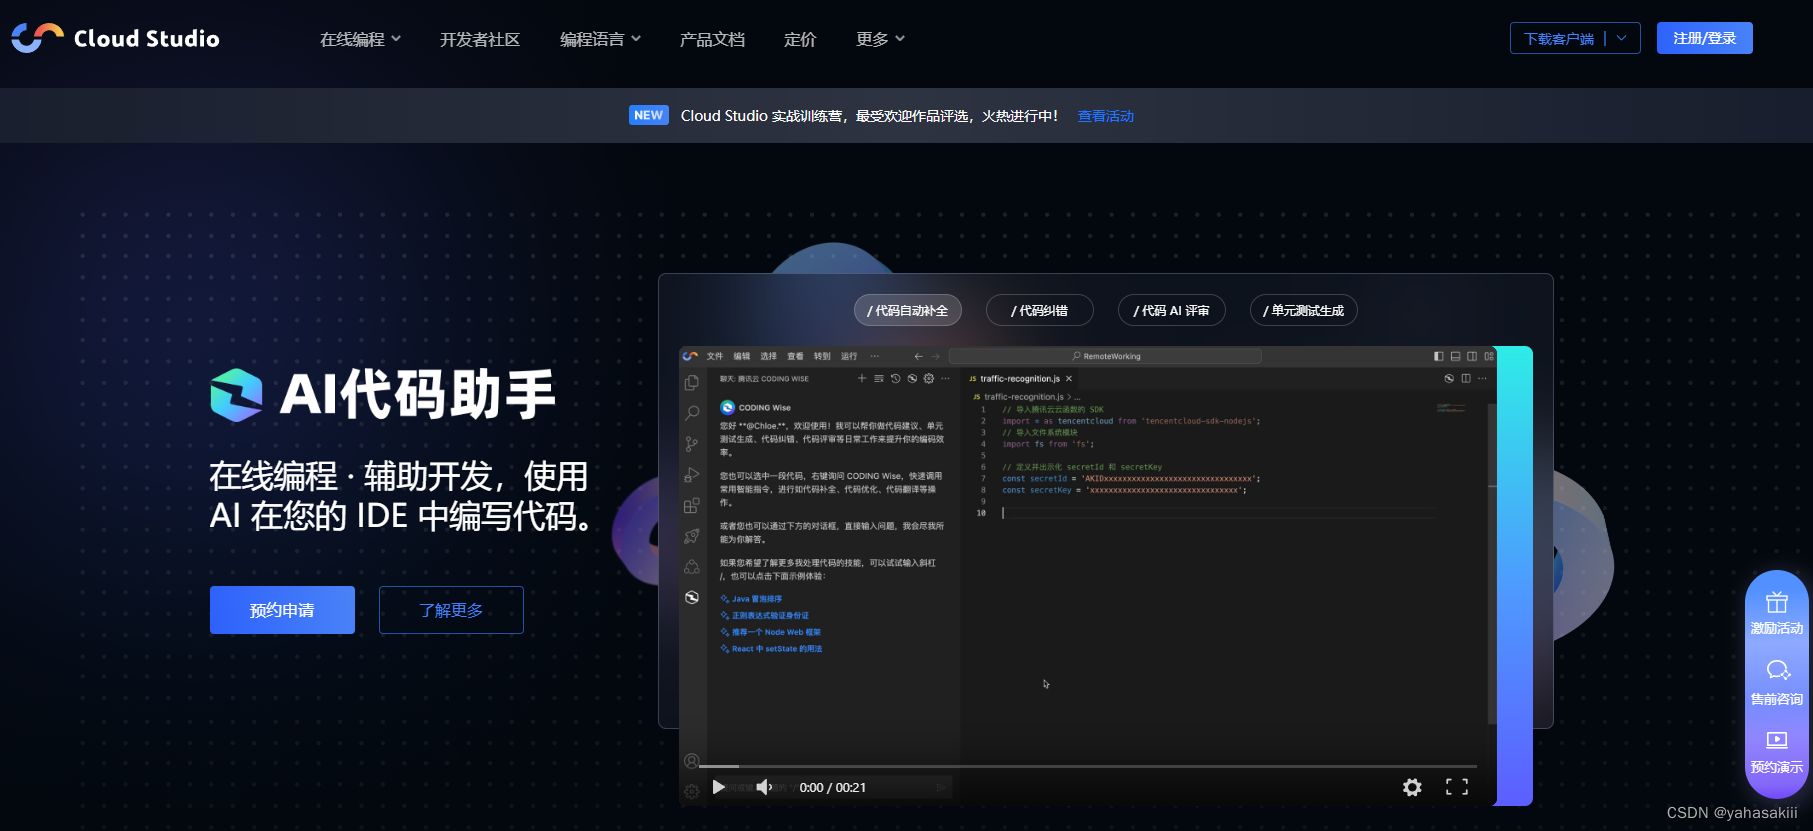1813x831 pixels.
Task: Enter fullscreen mode for the video
Action: coord(1457,787)
